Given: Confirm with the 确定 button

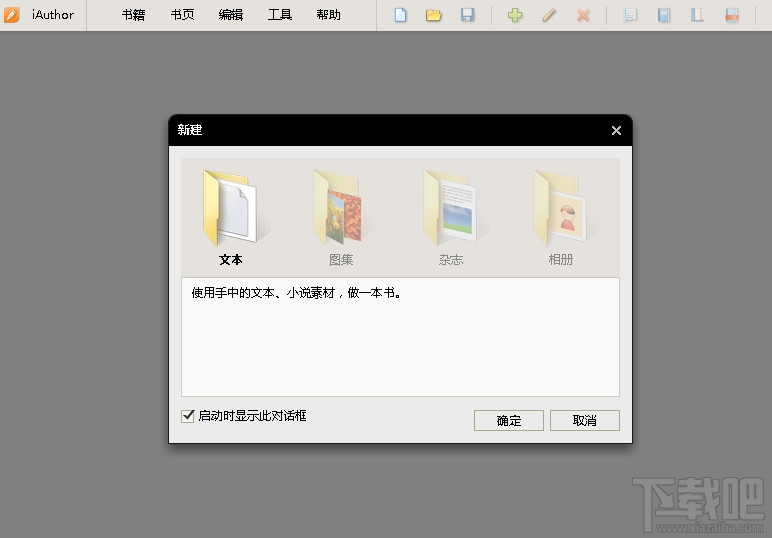Looking at the screenshot, I should [x=509, y=420].
